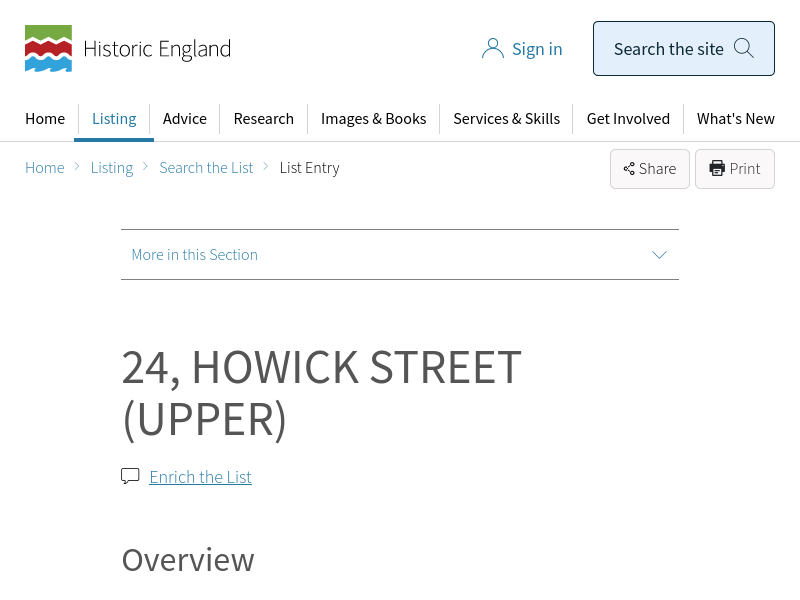Select the Listing navigation tab
Image resolution: width=800 pixels, height=600 pixels.
pyautogui.click(x=114, y=118)
